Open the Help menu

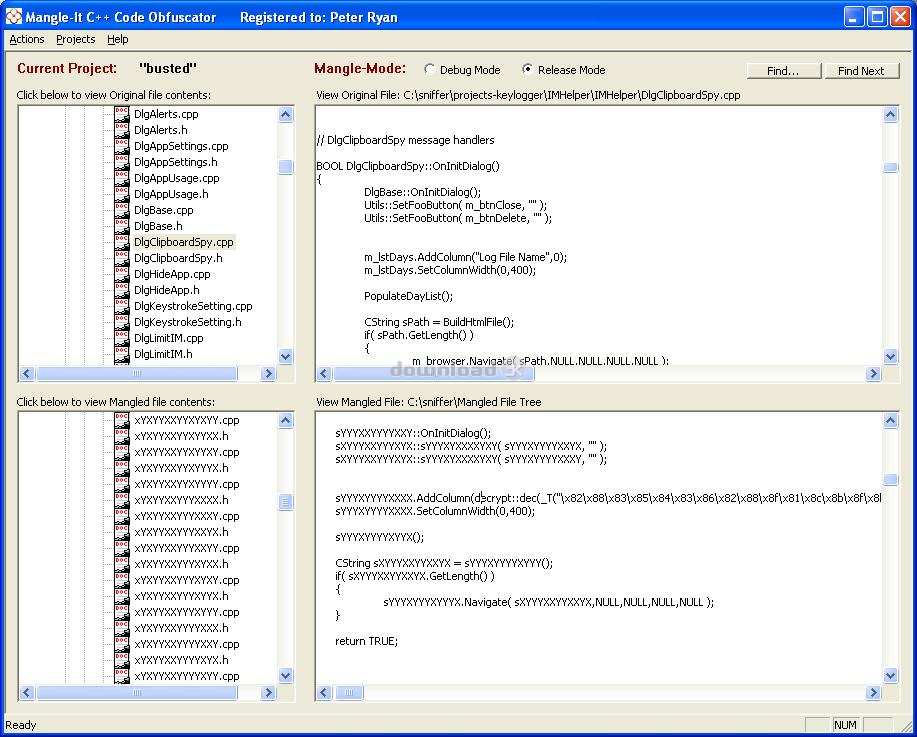click(118, 40)
